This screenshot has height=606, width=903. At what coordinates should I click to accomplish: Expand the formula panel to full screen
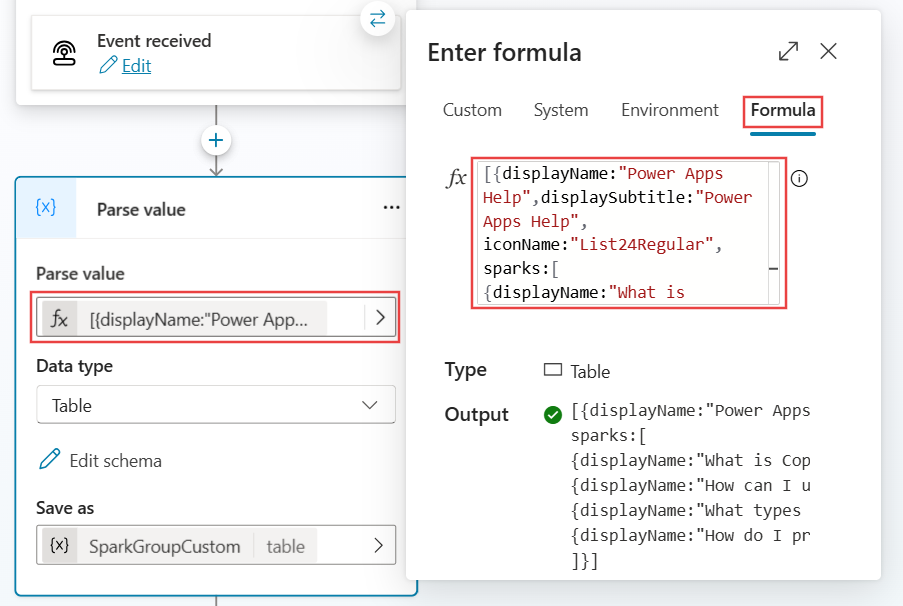(788, 51)
